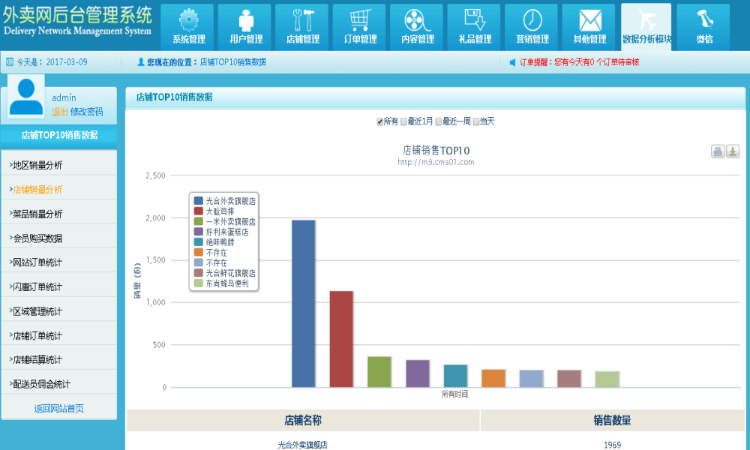
Task: Open 店铺管理 tools icon module
Action: coord(303,27)
